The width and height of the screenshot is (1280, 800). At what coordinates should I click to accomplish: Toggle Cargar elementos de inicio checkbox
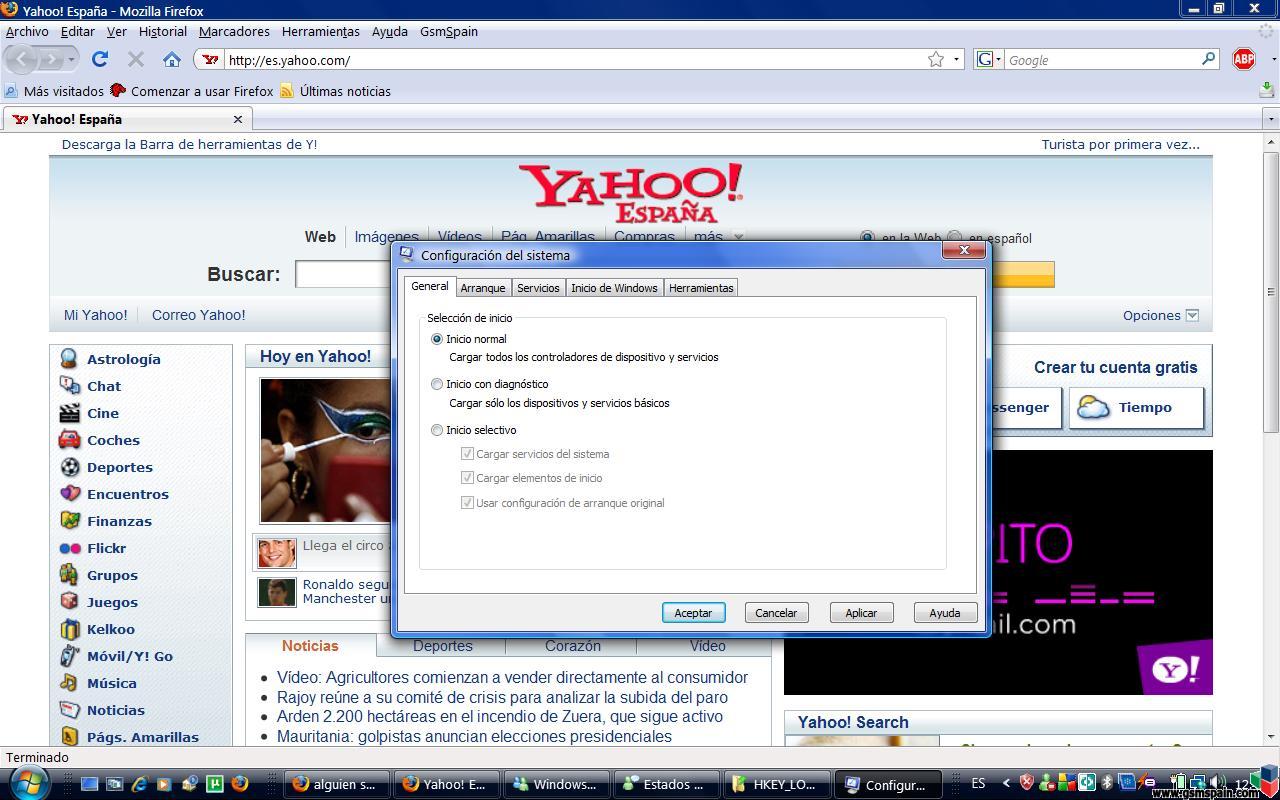[467, 478]
